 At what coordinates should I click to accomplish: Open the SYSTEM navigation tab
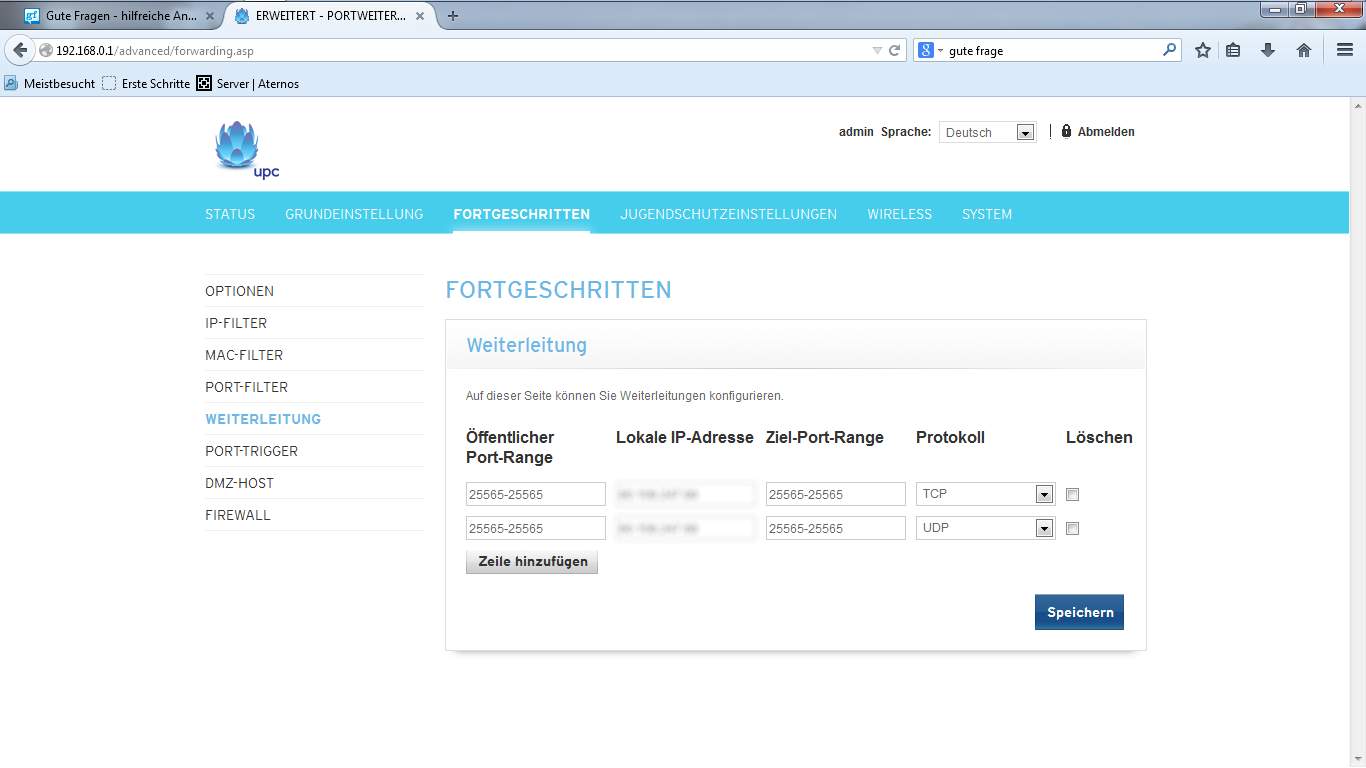[x=987, y=214]
